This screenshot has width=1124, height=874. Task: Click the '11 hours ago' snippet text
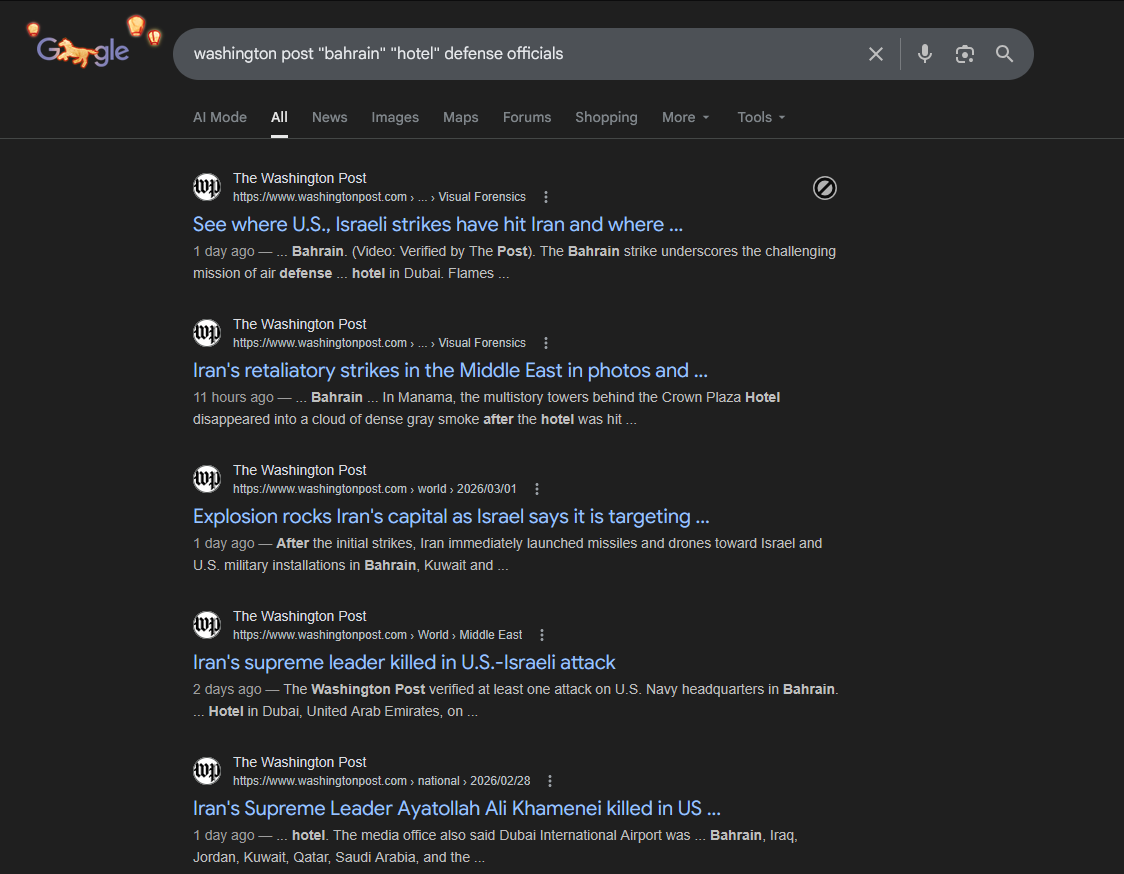[x=233, y=397]
